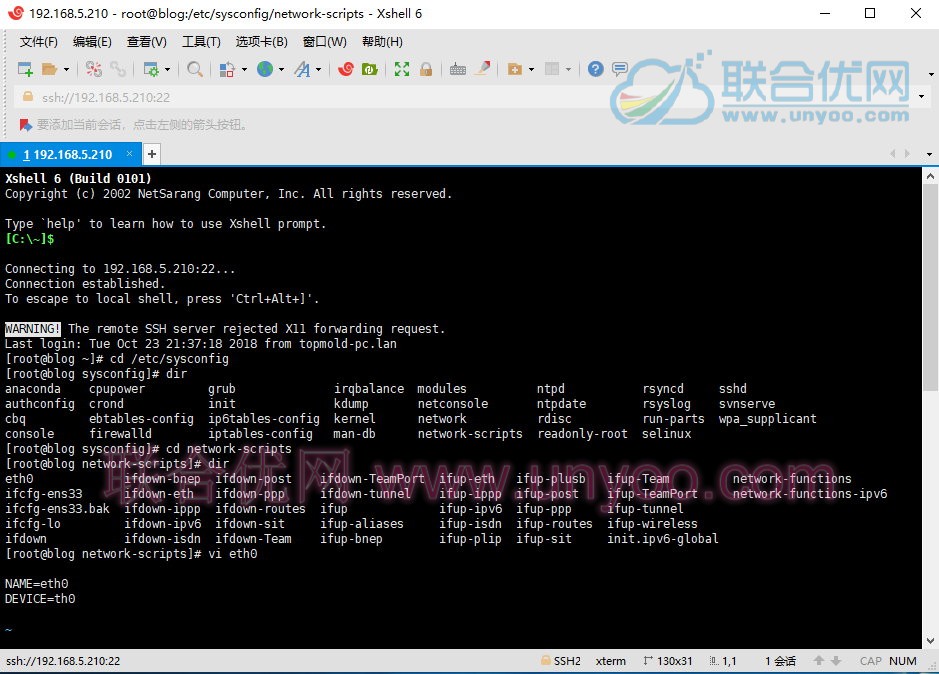Click 130x31 terminal size in status bar
The width and height of the screenshot is (939, 674).
point(674,661)
